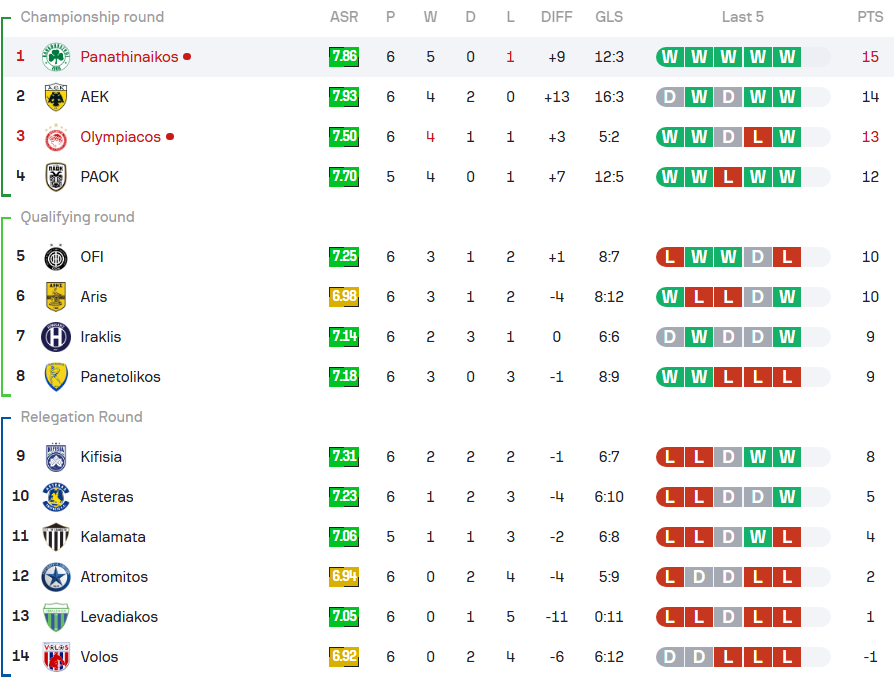Click the Panetolikos club crest
The image size is (894, 687).
[x=56, y=377]
